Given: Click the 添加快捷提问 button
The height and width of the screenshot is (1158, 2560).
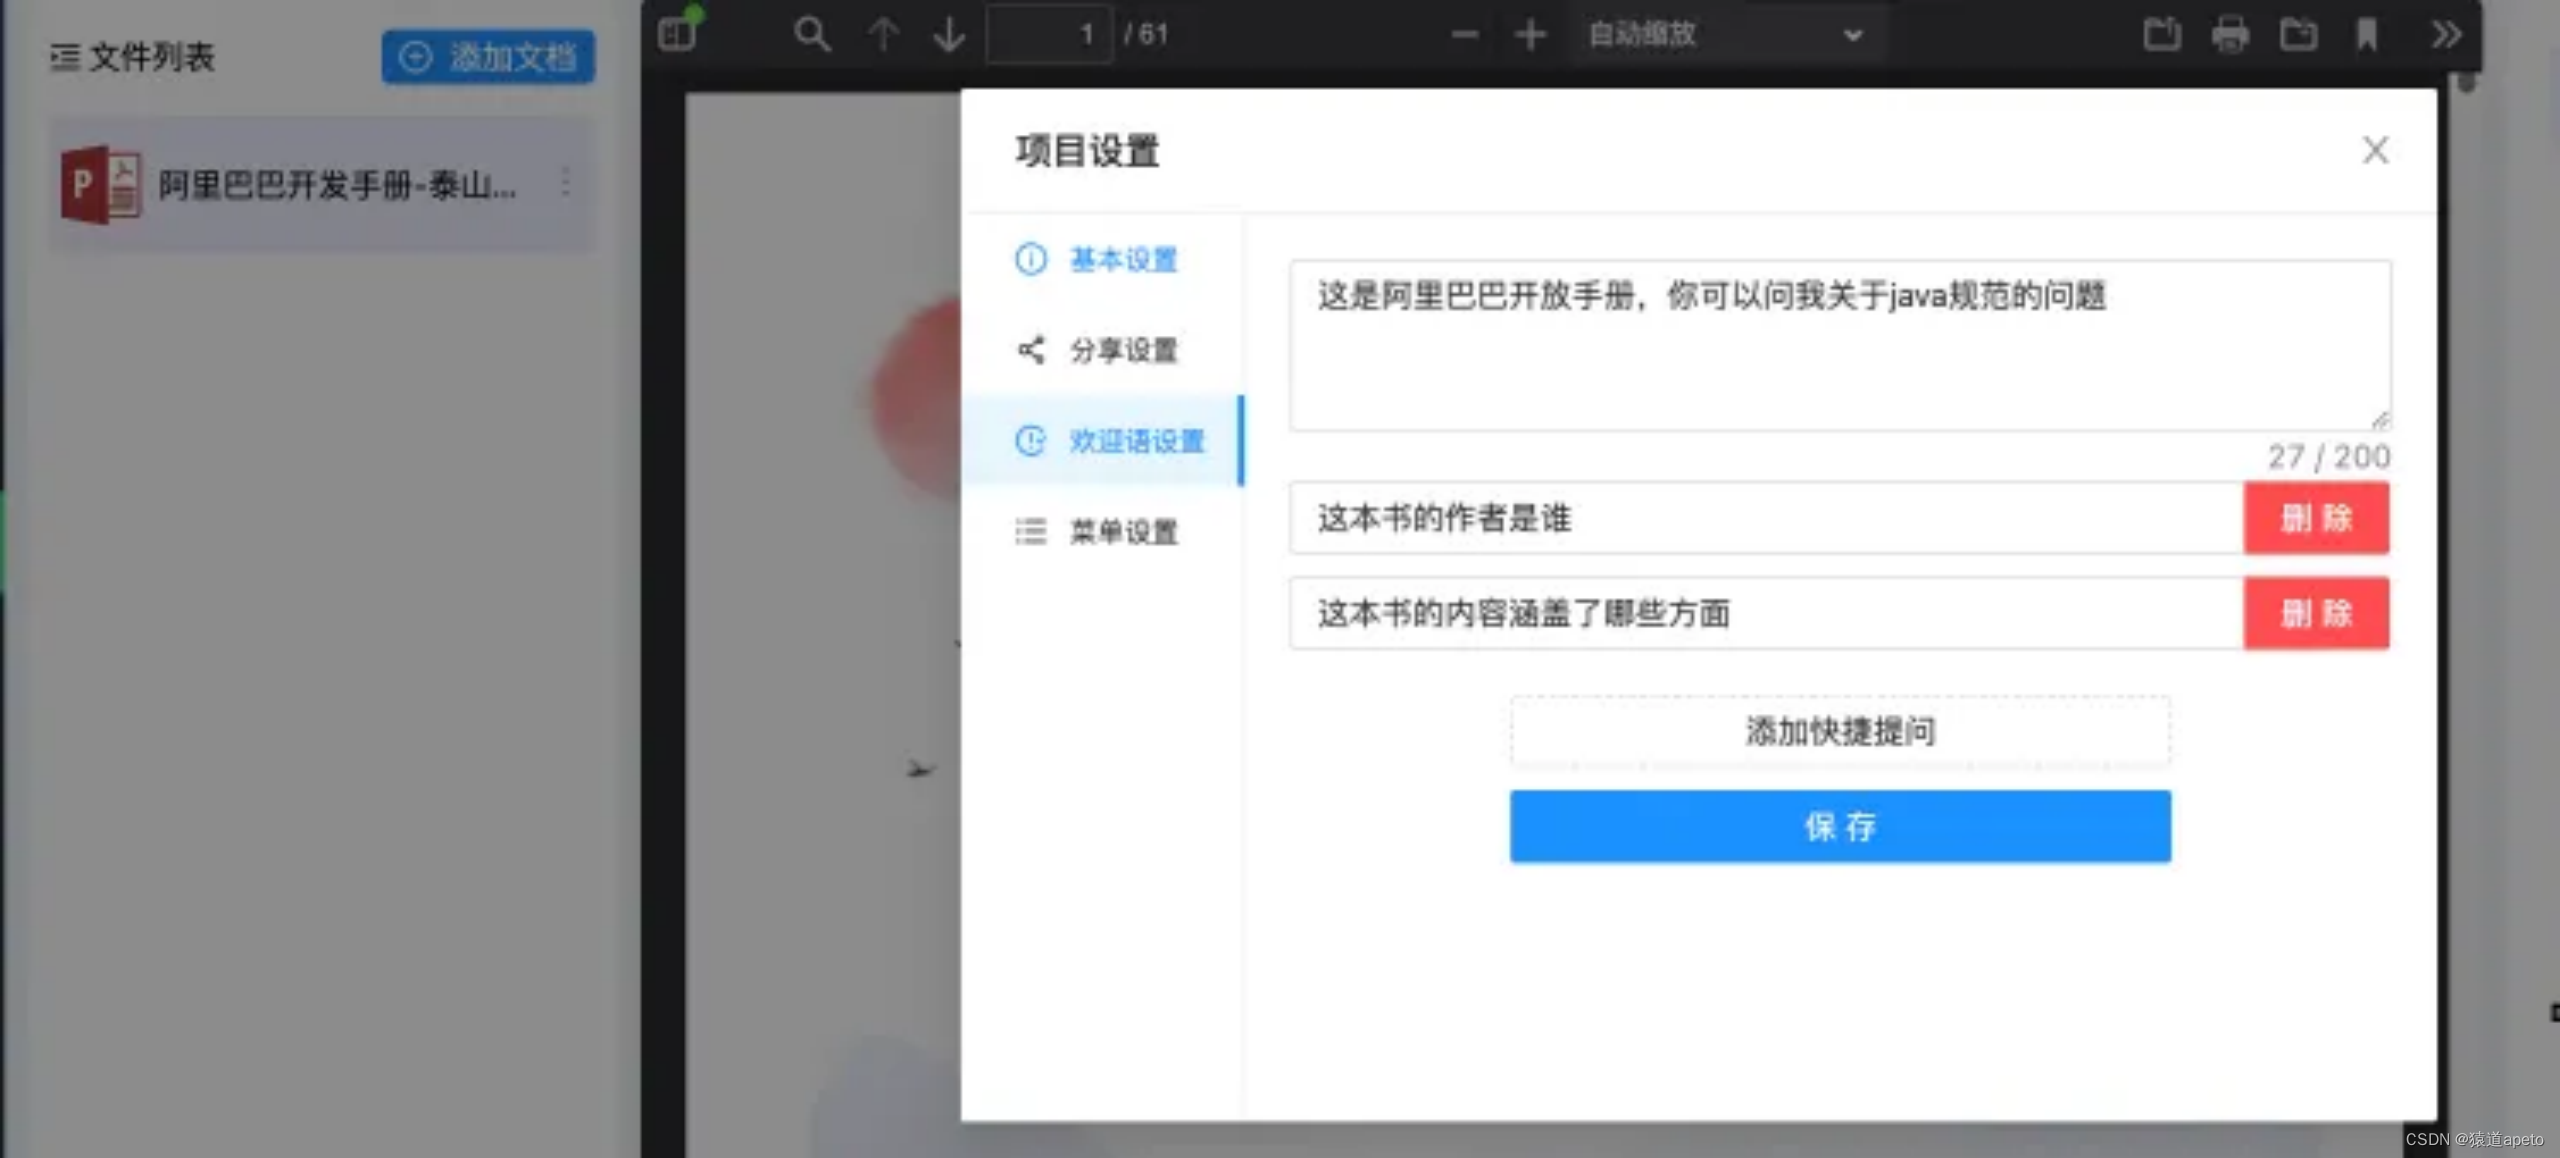Looking at the screenshot, I should point(1840,731).
